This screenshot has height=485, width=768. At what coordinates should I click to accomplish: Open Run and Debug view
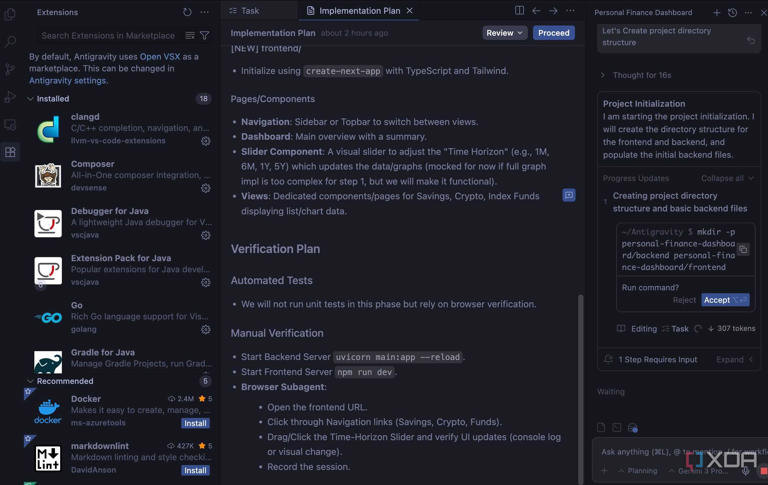pos(10,97)
